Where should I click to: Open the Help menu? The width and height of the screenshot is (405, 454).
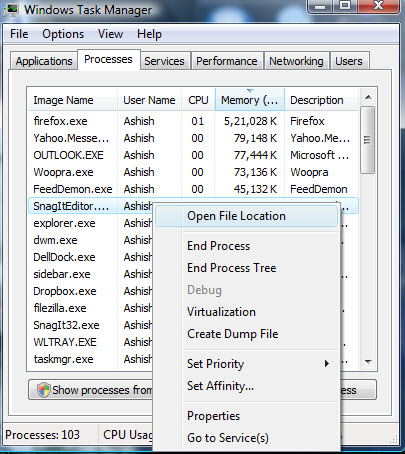tap(149, 34)
